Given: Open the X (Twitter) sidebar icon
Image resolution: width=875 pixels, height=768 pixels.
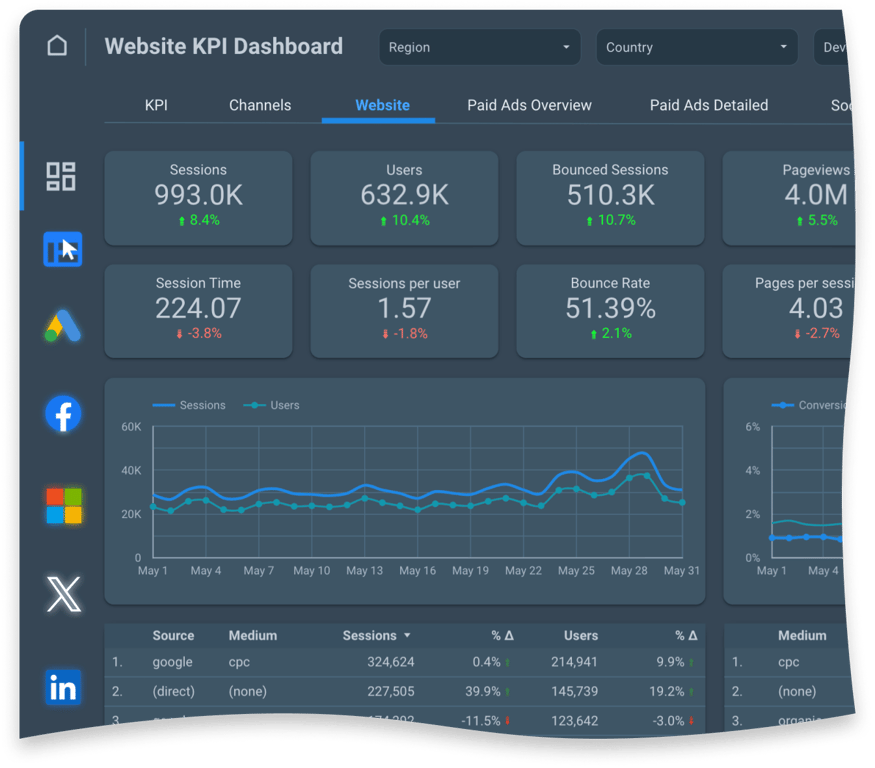Looking at the screenshot, I should click(64, 595).
